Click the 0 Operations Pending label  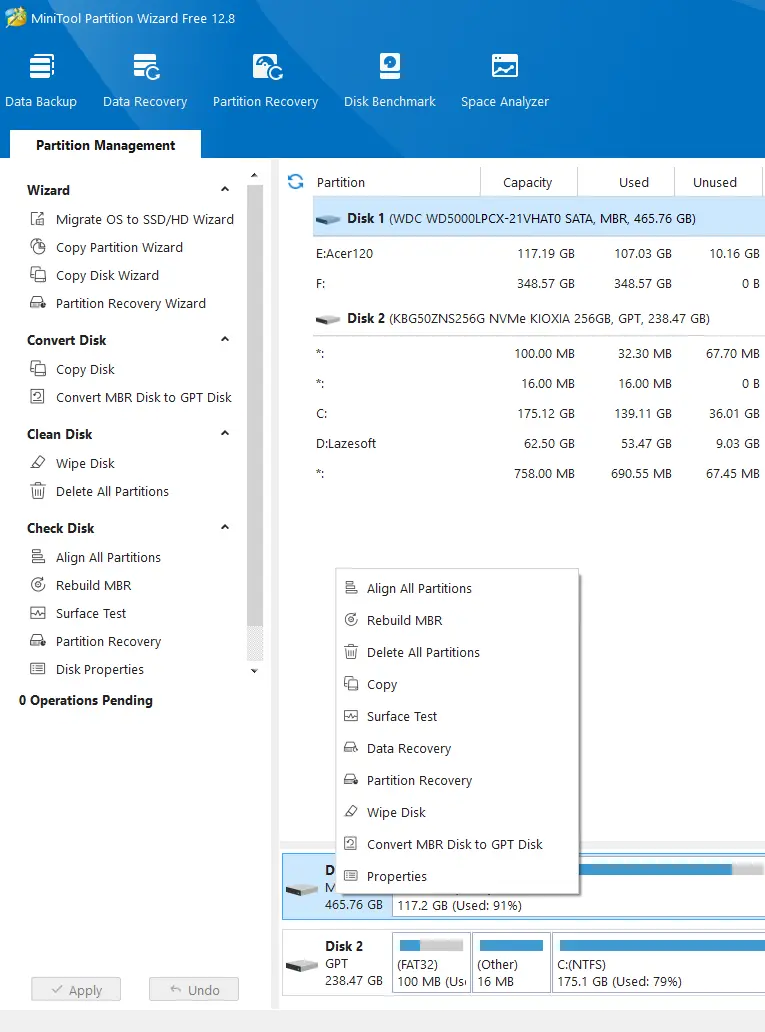pyautogui.click(x=86, y=700)
